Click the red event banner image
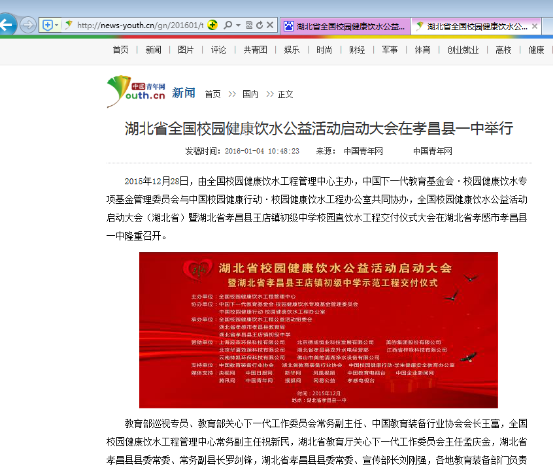554x474 pixels. [318, 330]
